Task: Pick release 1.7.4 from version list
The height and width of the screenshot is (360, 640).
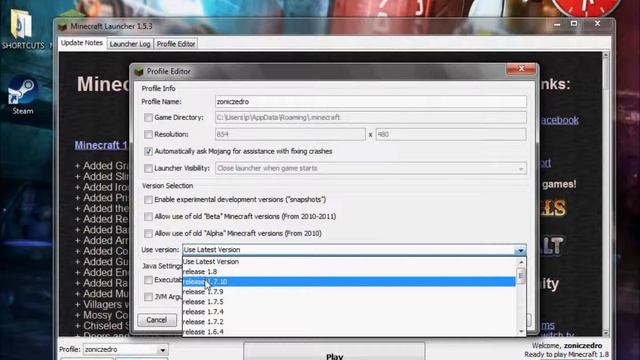Action: pyautogui.click(x=349, y=312)
